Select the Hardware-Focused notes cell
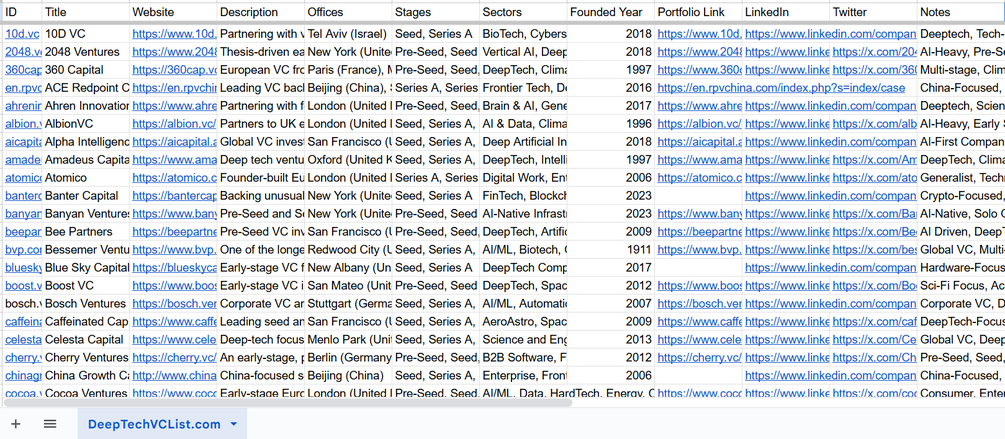The height and width of the screenshot is (439, 1005). pos(961,267)
